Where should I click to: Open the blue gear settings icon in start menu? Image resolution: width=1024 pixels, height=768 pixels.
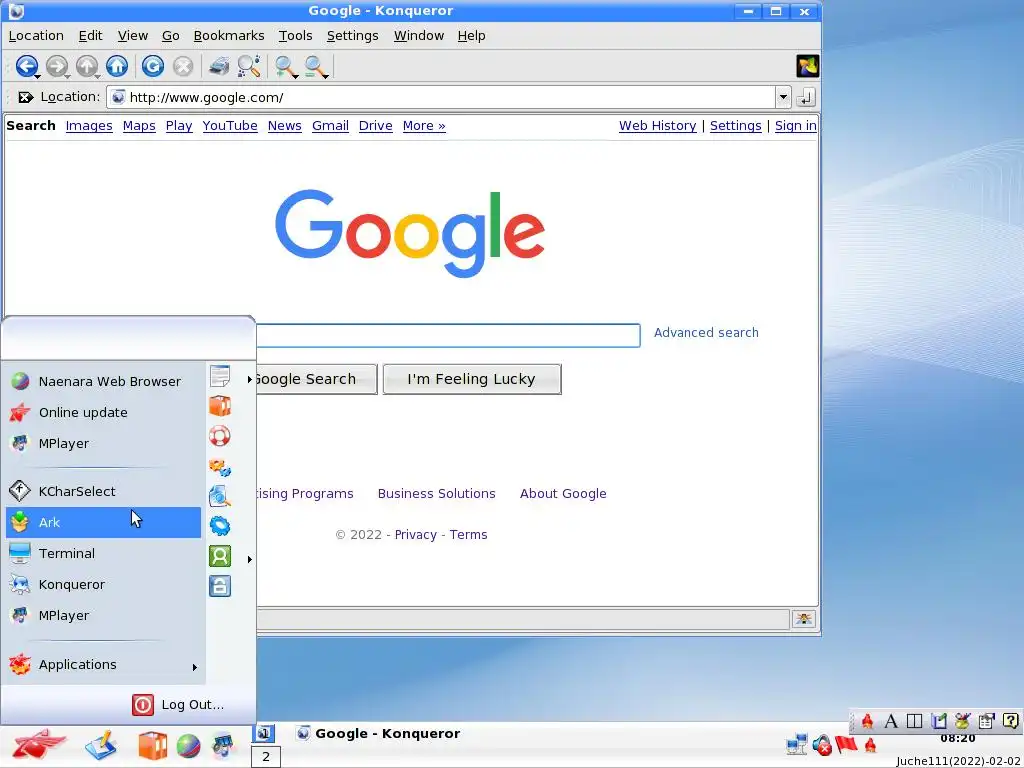click(220, 526)
